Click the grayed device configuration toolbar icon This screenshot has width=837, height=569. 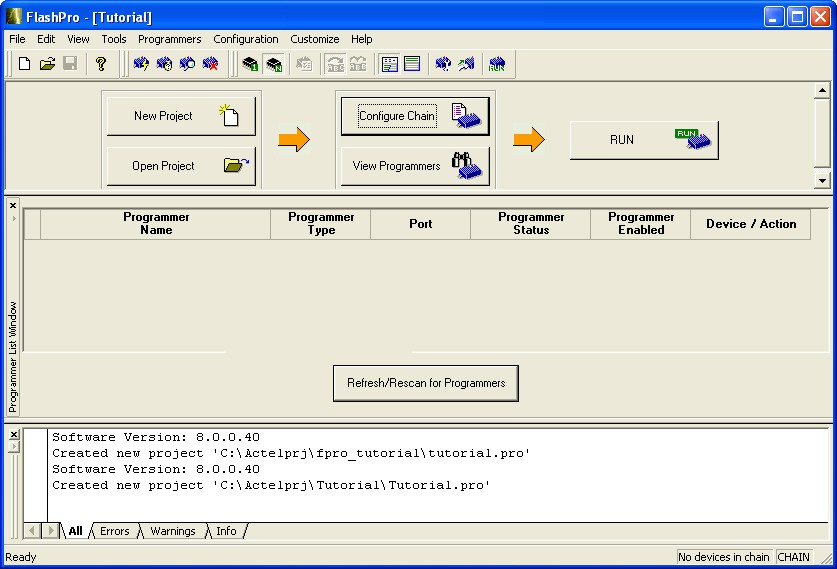pos(304,64)
